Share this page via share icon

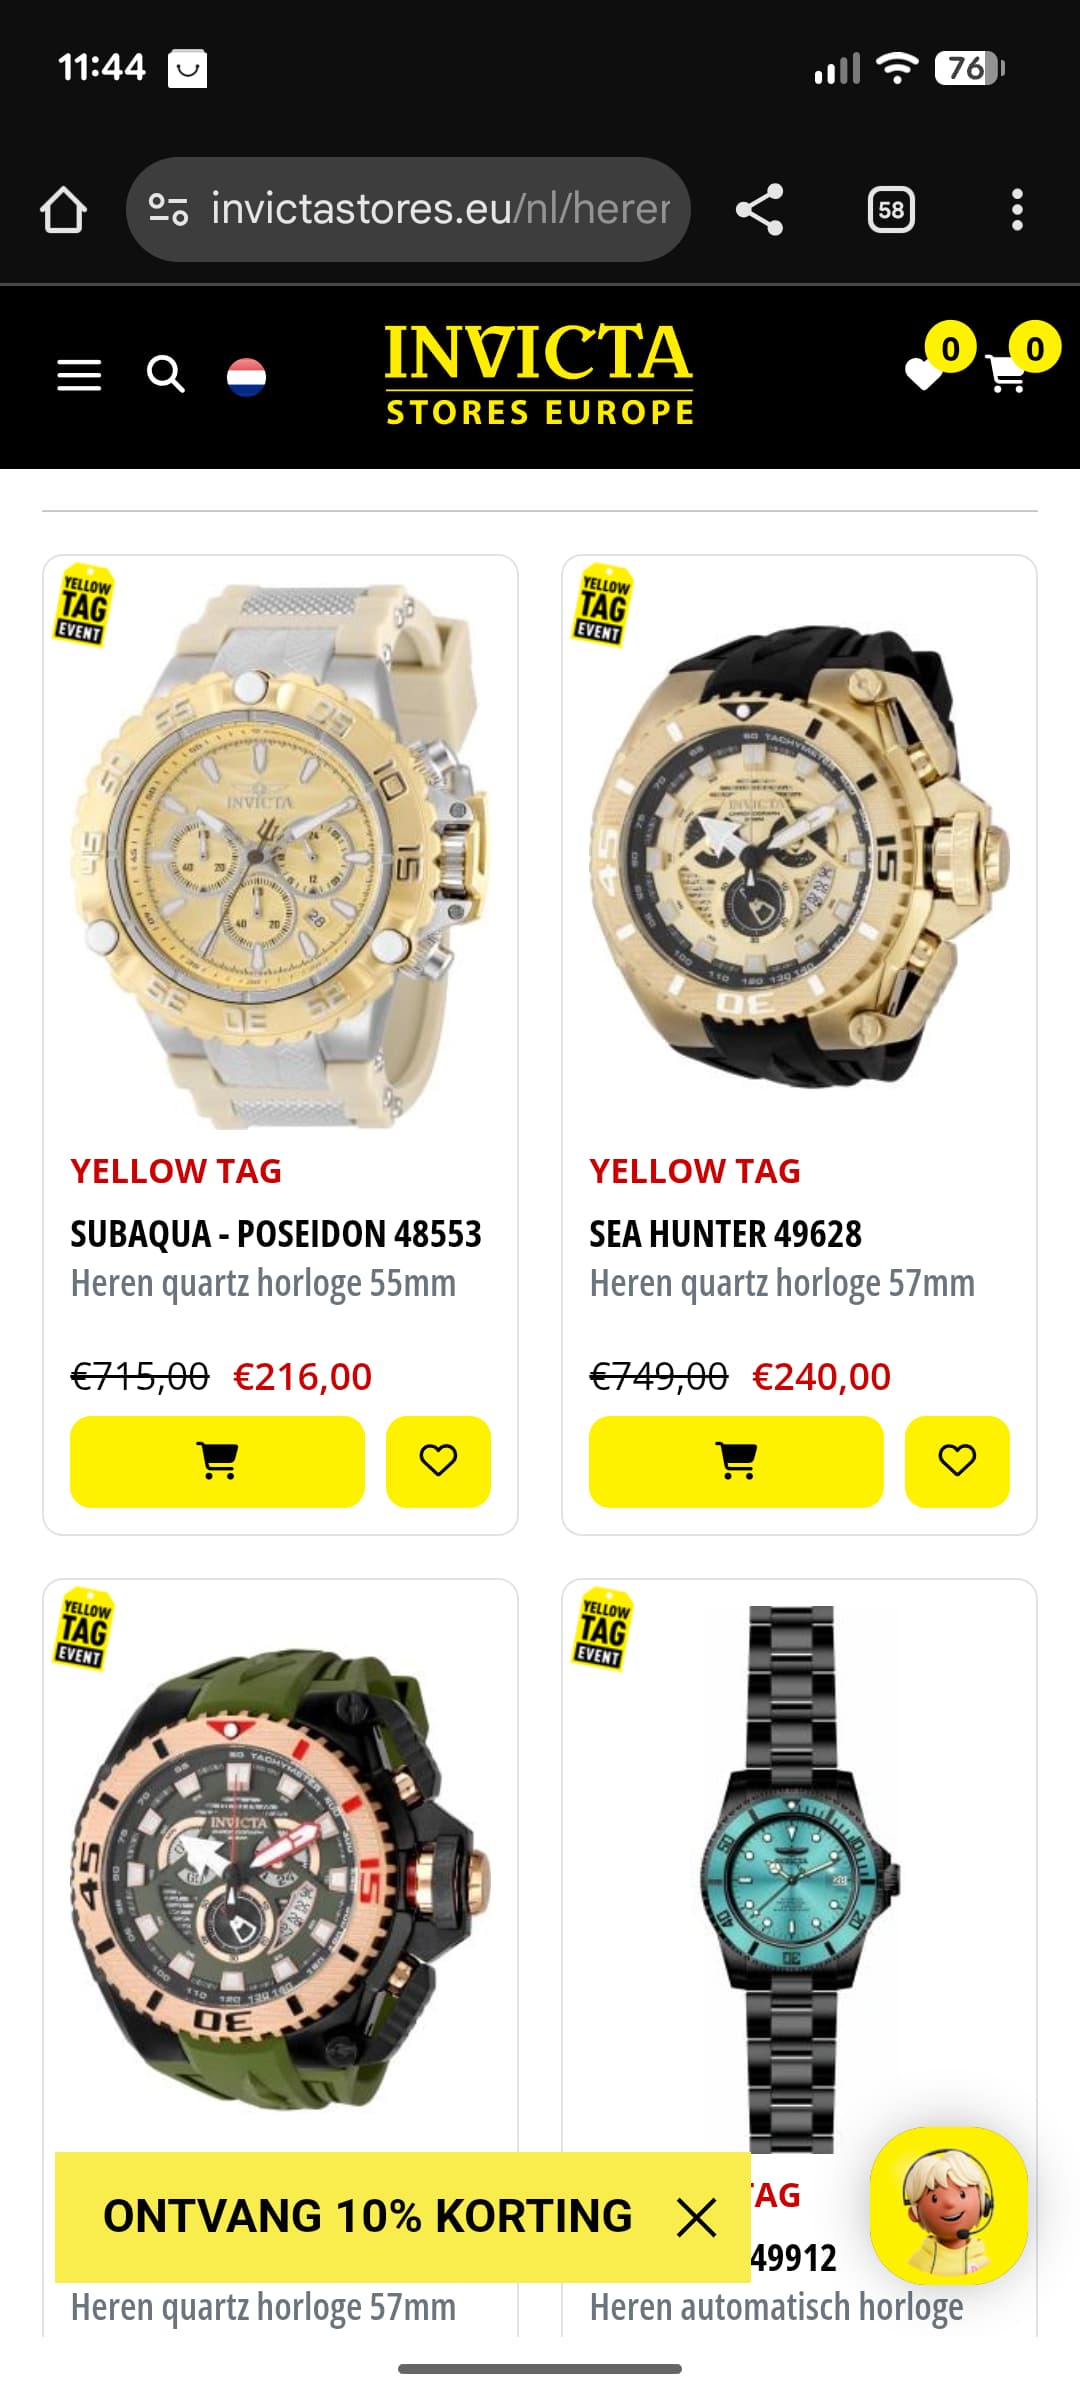(760, 210)
